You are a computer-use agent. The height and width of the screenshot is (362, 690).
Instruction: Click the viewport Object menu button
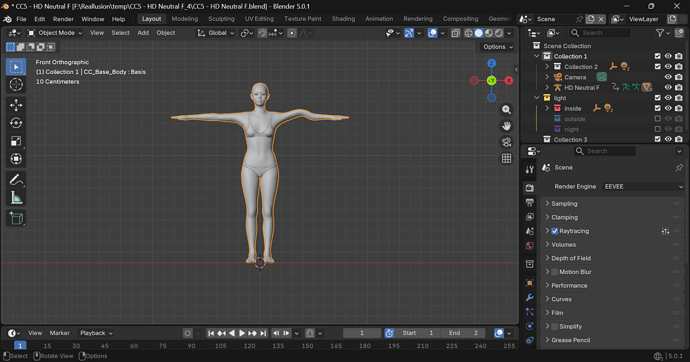165,33
